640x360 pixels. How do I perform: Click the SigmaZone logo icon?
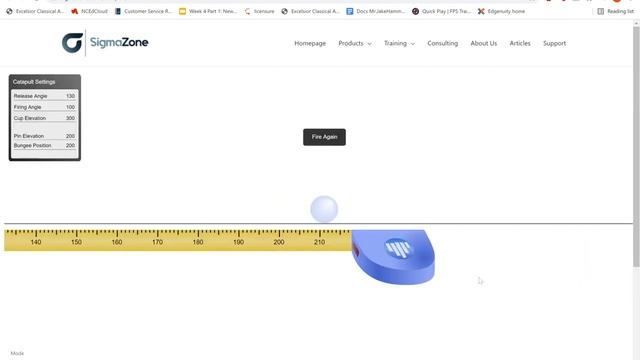[x=73, y=43]
